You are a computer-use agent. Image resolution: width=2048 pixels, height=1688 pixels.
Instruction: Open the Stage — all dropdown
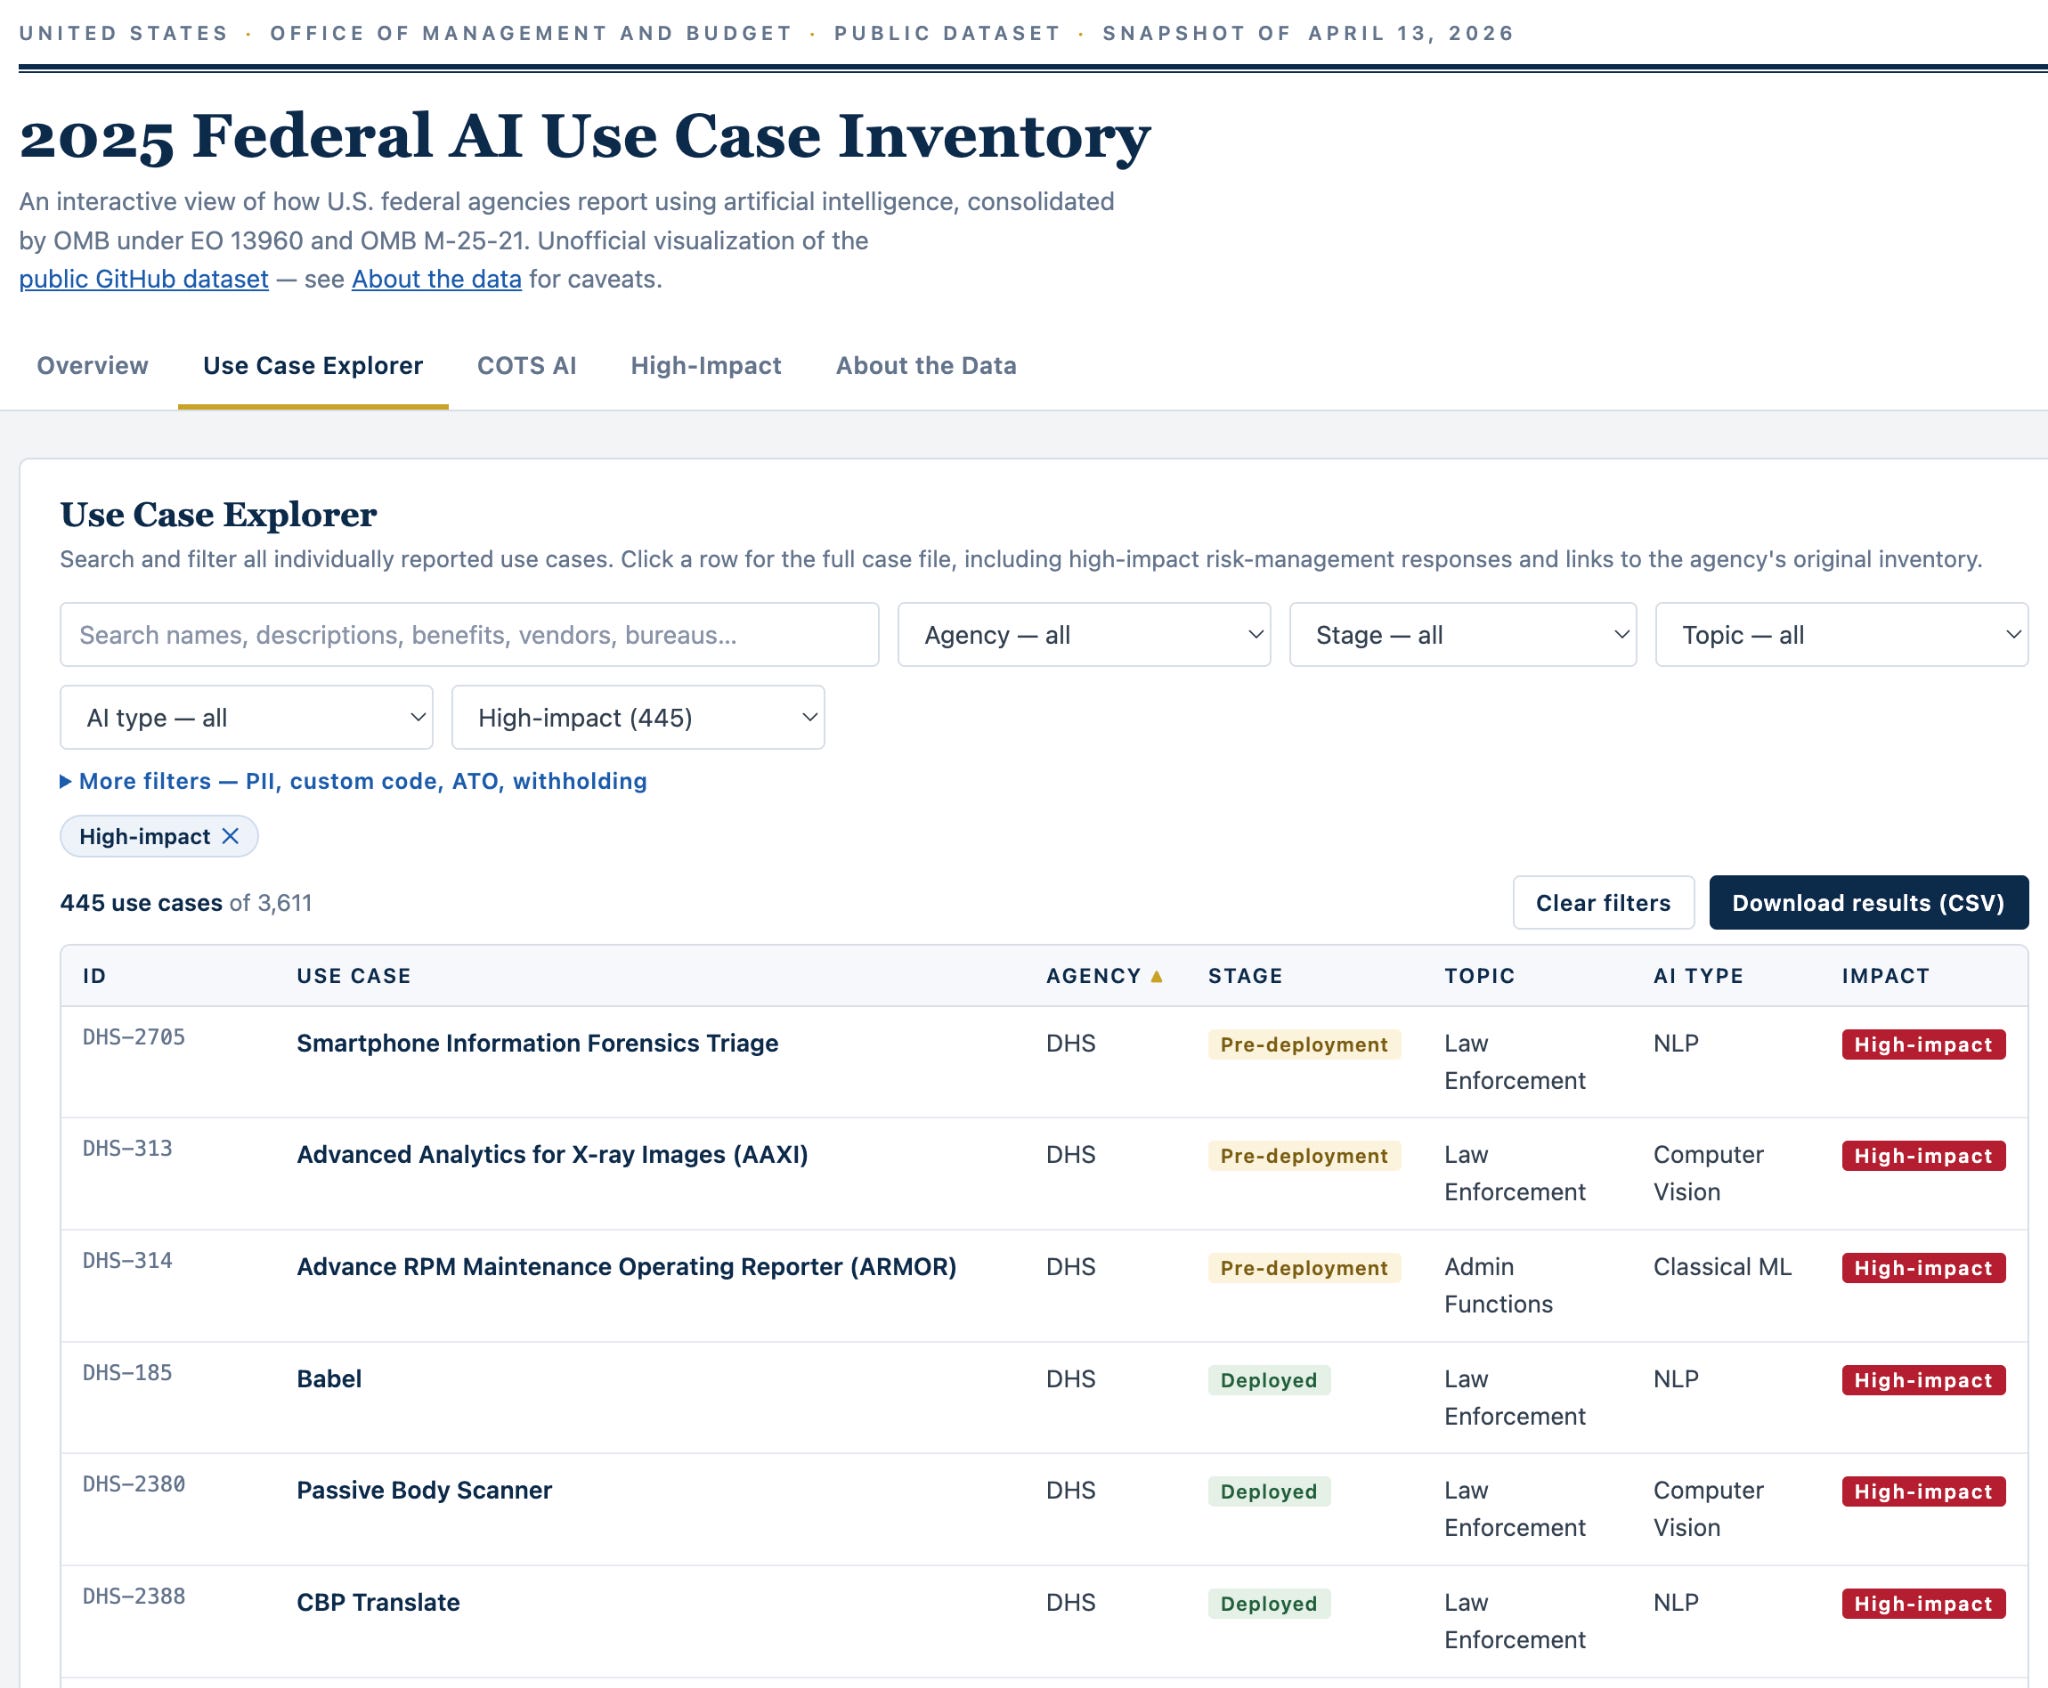[1463, 634]
